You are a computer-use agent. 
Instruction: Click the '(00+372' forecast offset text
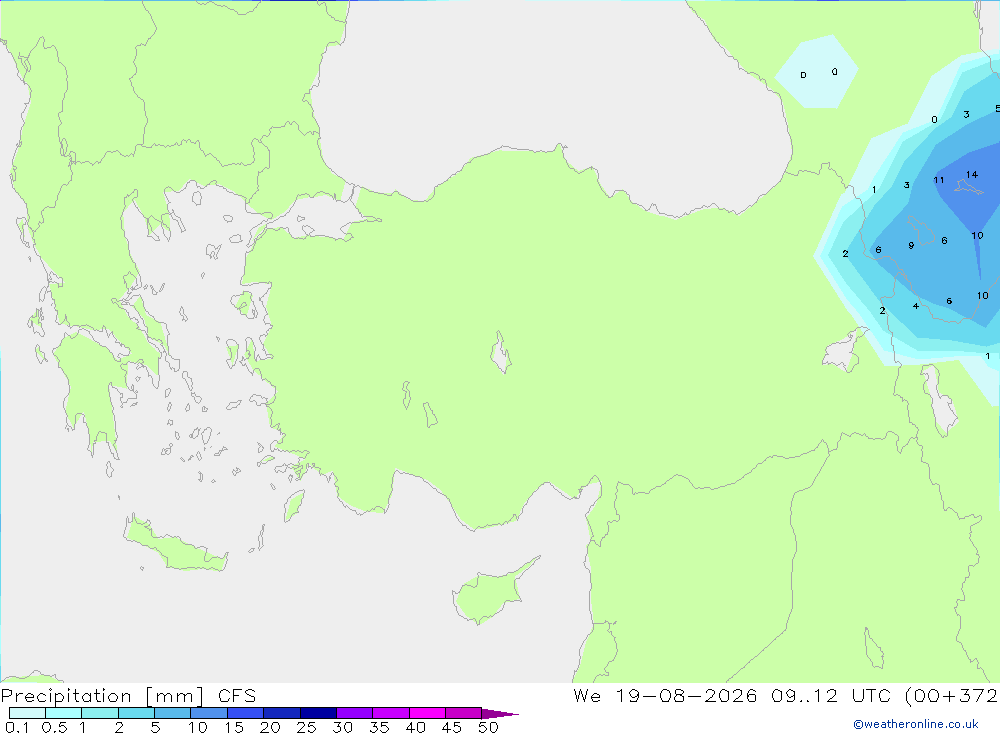[951, 696]
